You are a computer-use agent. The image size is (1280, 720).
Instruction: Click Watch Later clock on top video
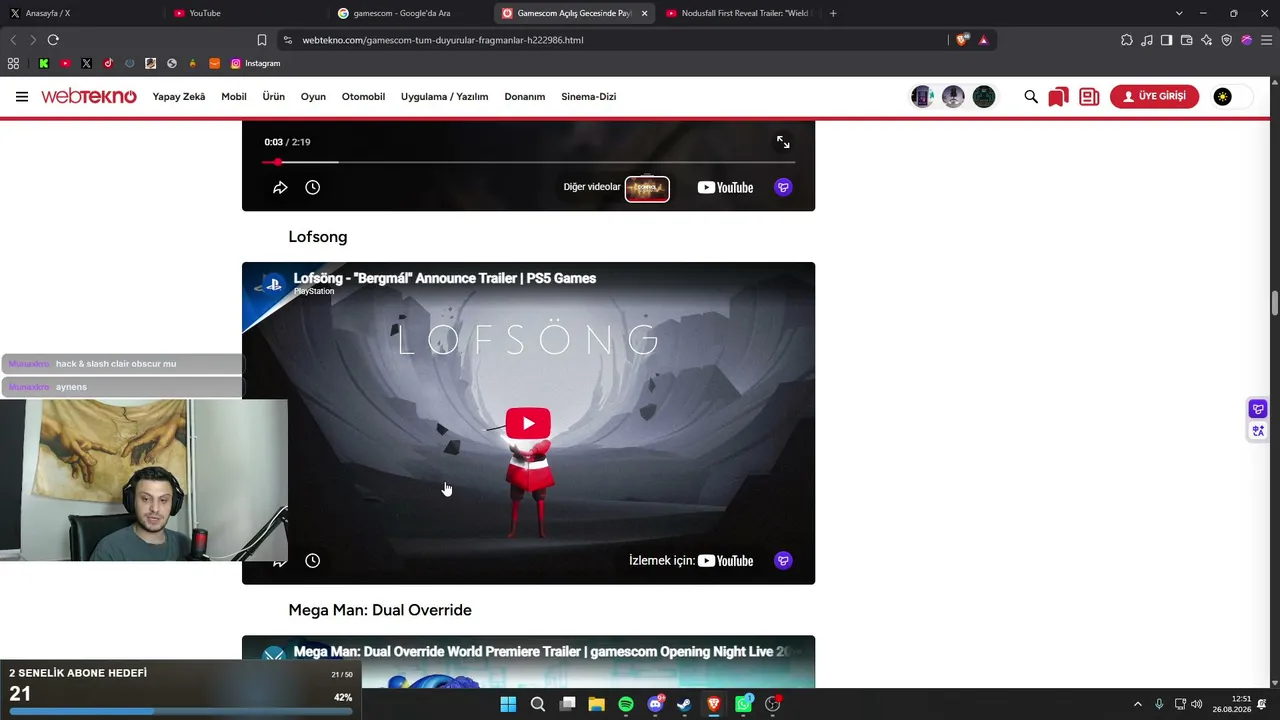312,187
